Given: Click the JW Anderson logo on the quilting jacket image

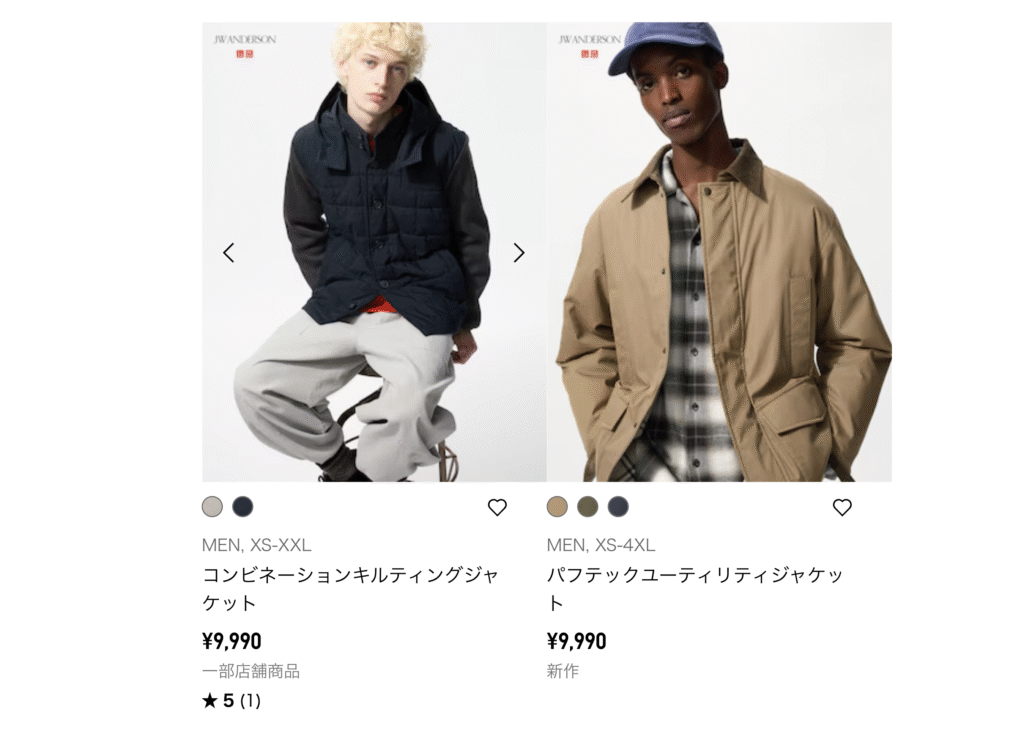Looking at the screenshot, I should click(x=245, y=46).
